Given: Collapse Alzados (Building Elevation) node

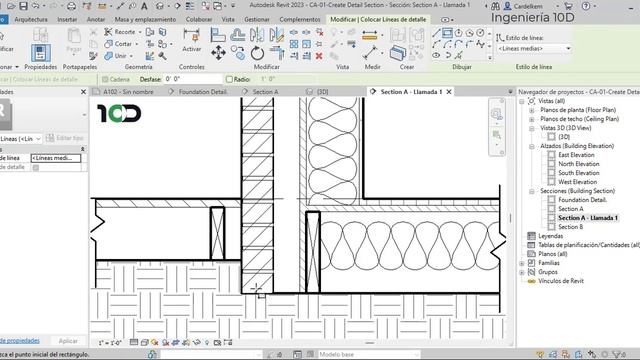Looking at the screenshot, I should pyautogui.click(x=531, y=146).
